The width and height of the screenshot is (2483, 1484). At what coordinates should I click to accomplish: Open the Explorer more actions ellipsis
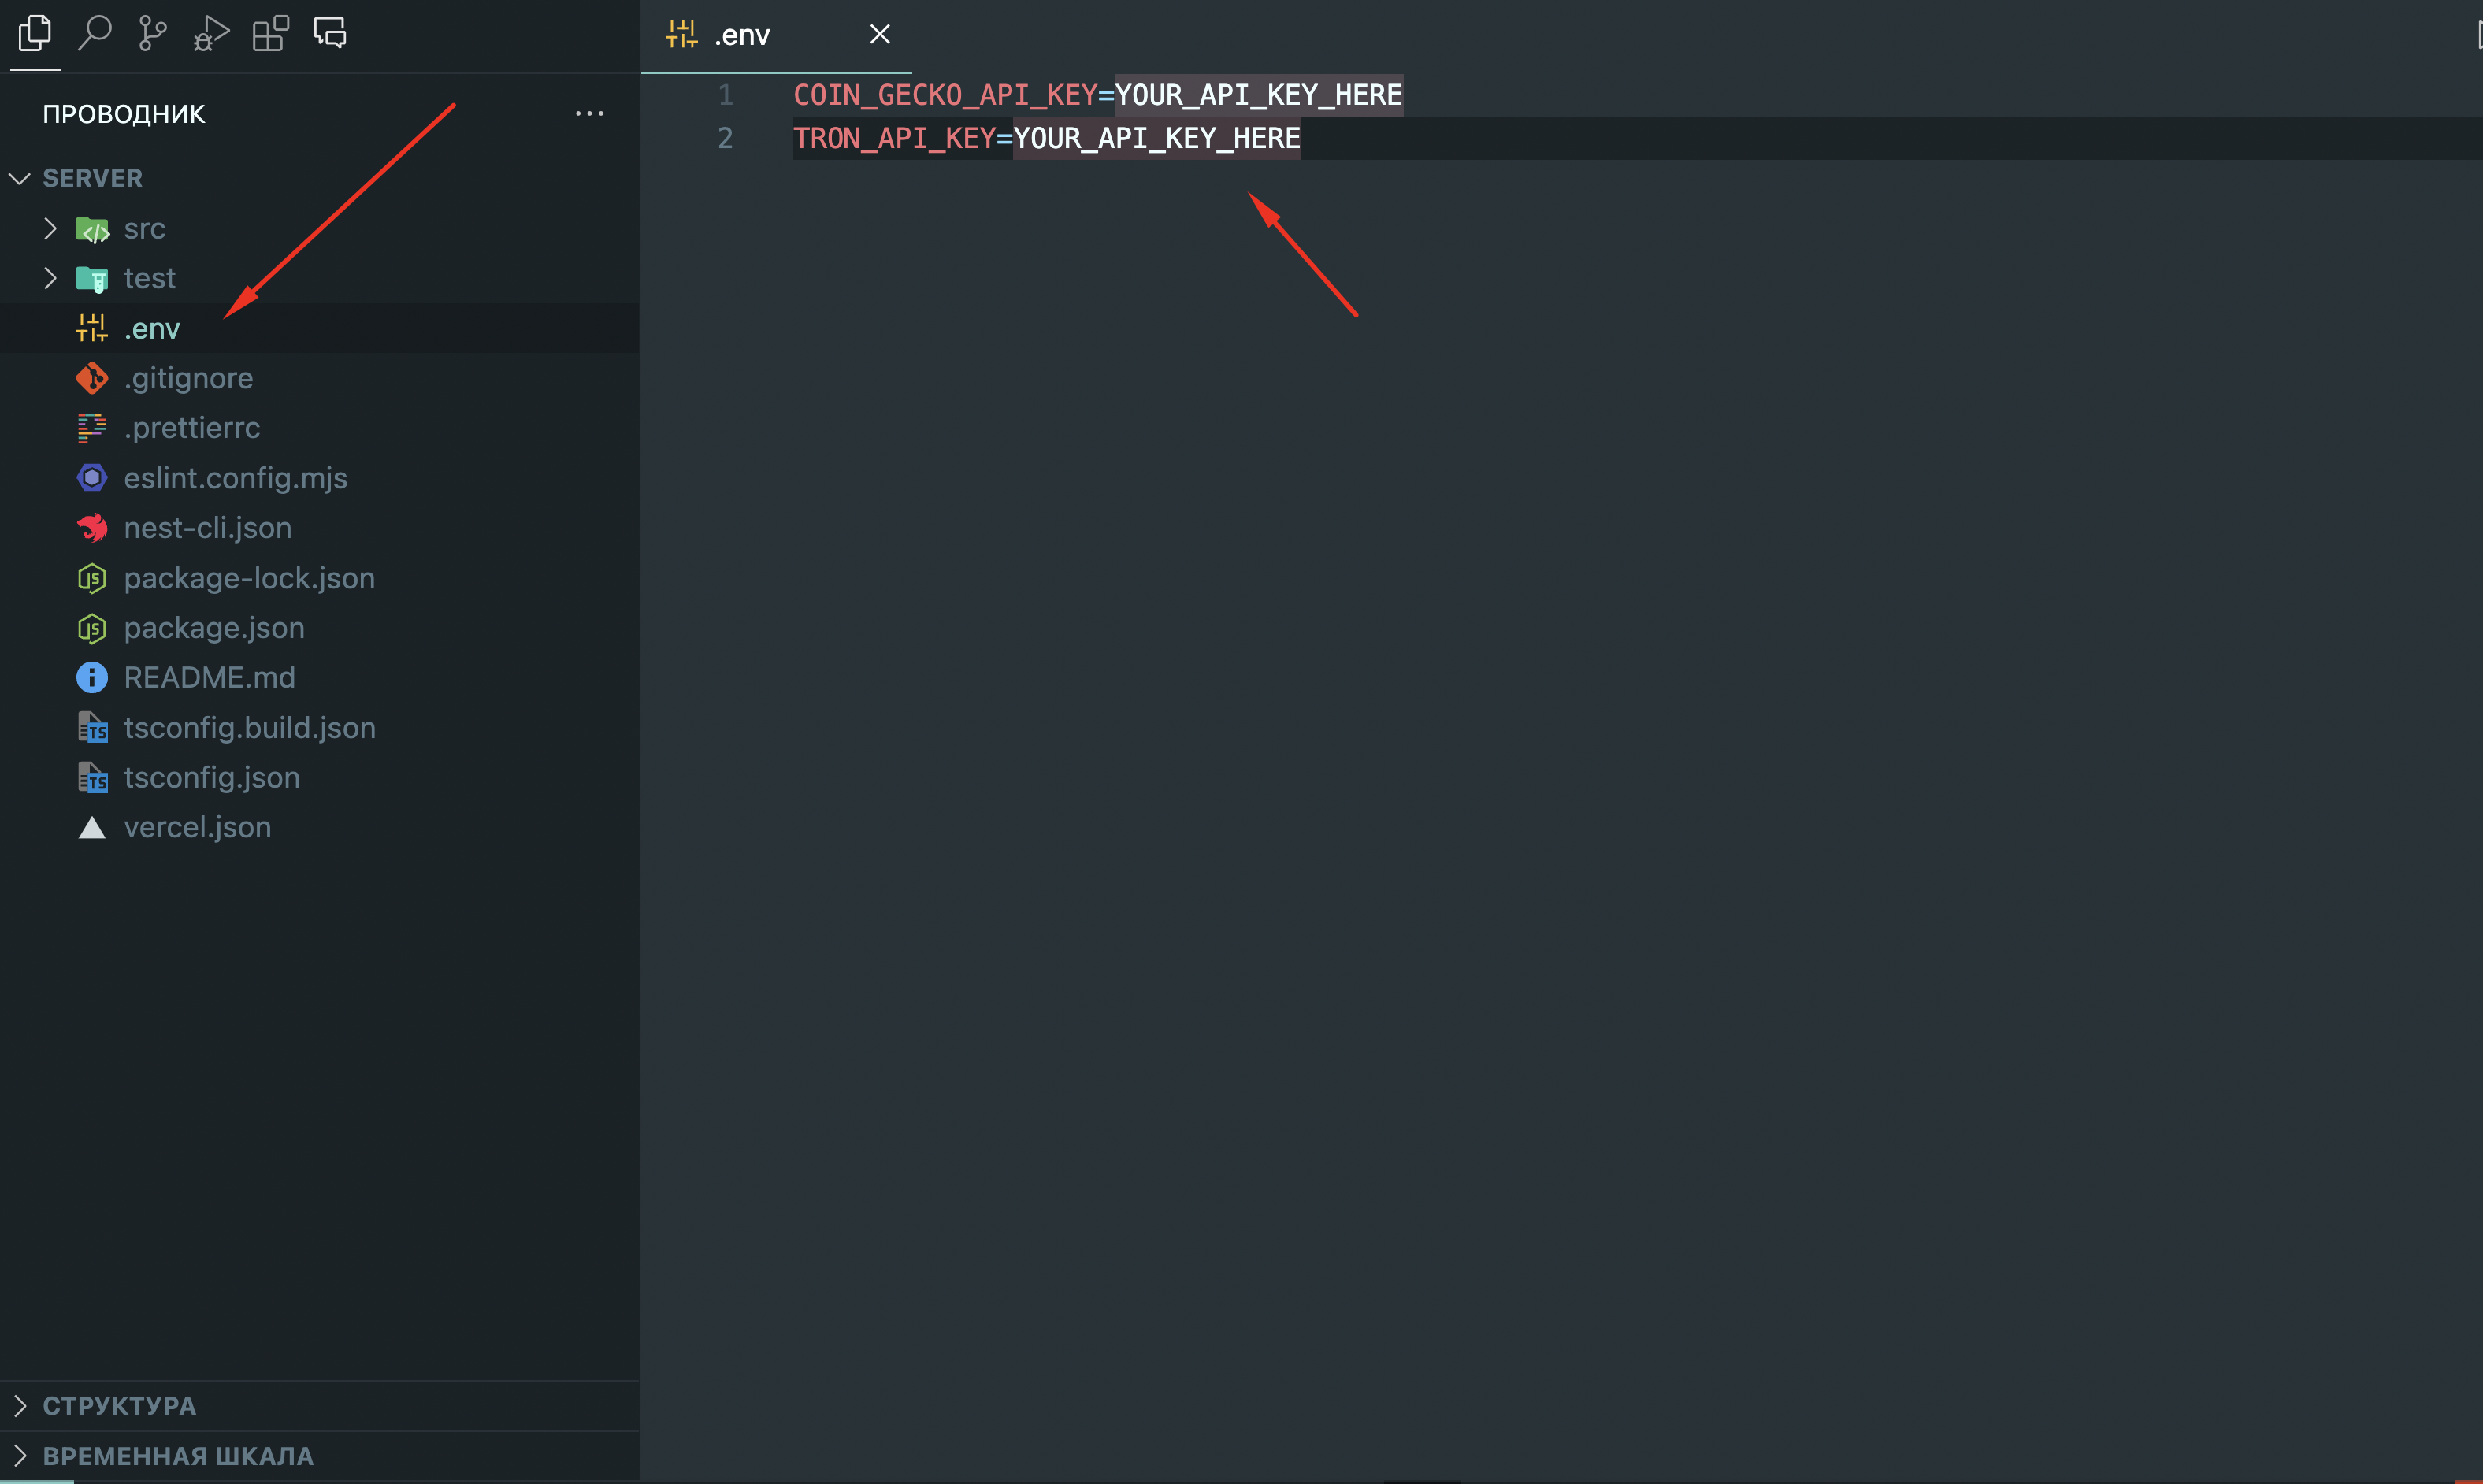[589, 114]
